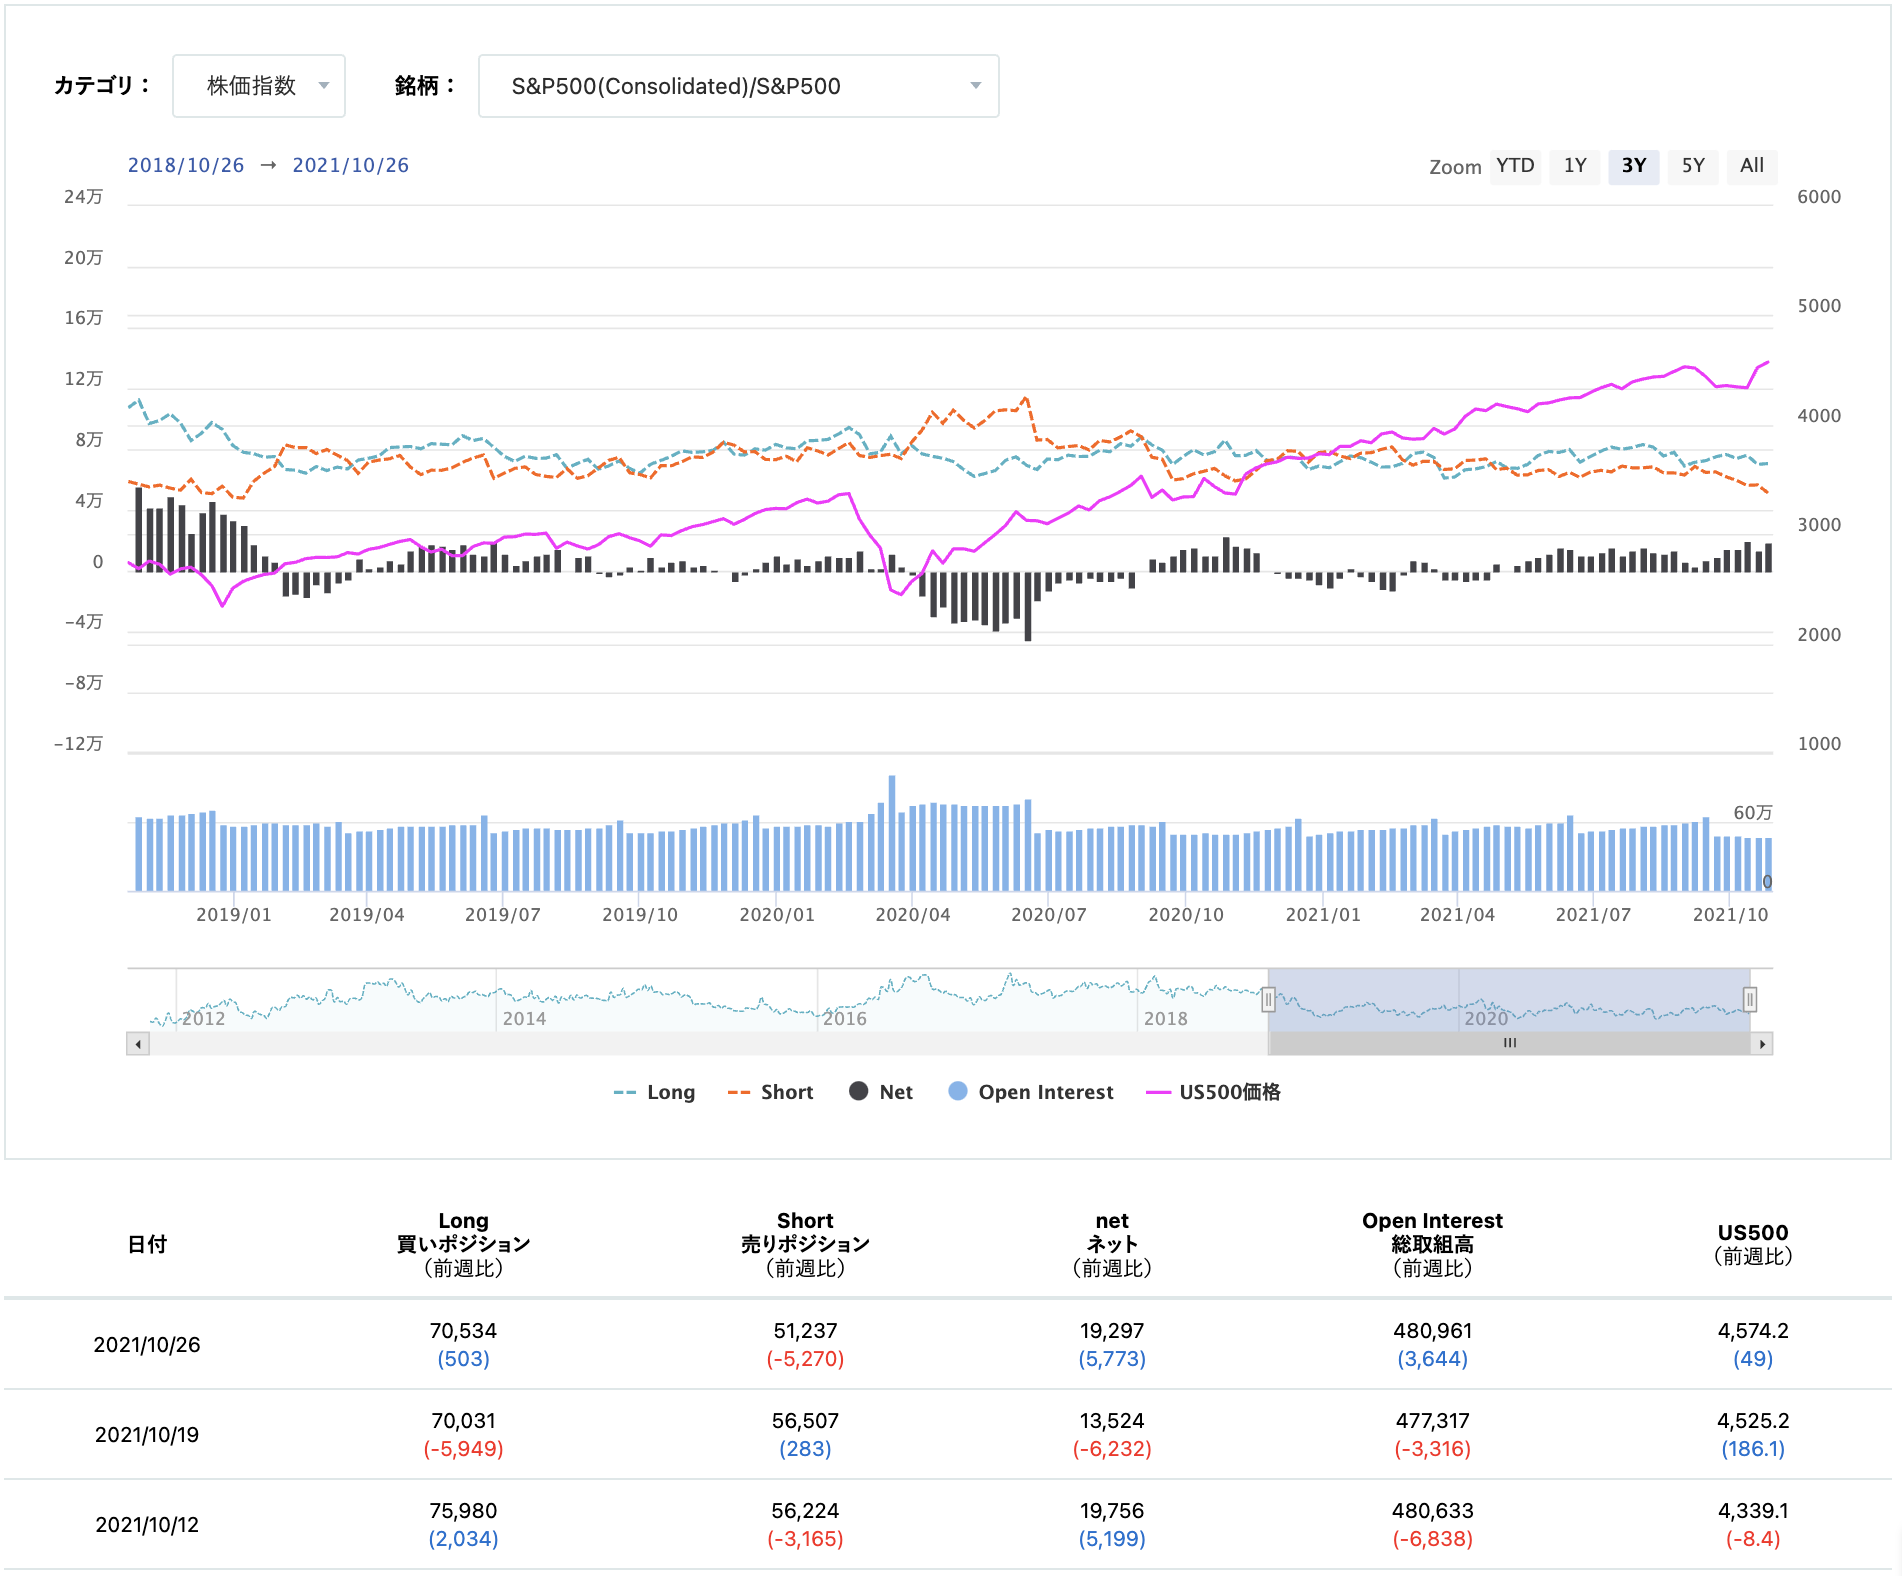Image resolution: width=1902 pixels, height=1576 pixels.
Task: Click the date cell 2021/10/12
Action: tap(147, 1525)
